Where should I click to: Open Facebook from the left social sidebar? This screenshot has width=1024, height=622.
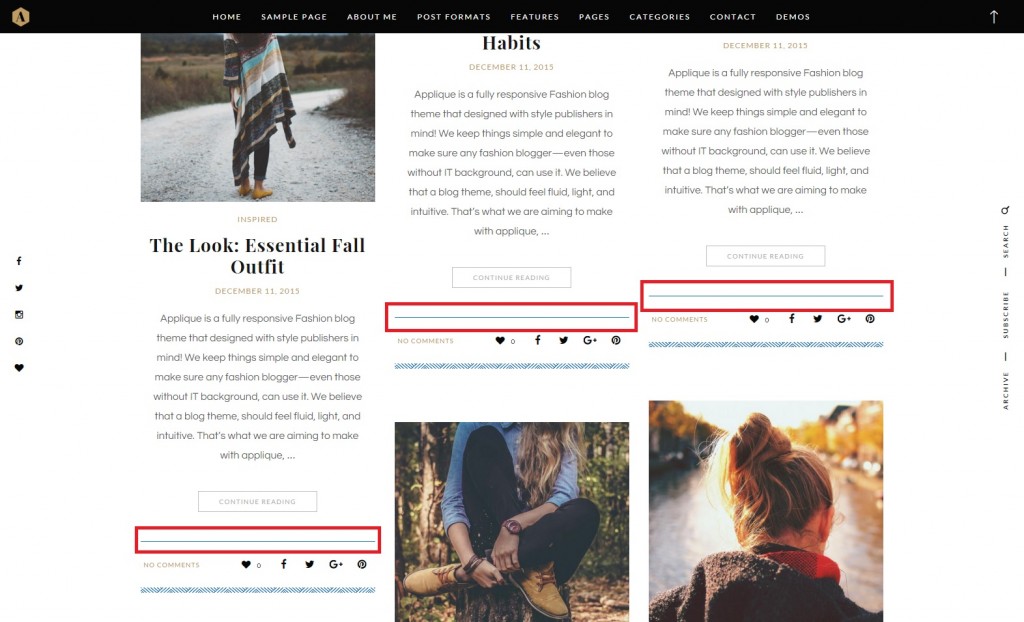(19, 261)
